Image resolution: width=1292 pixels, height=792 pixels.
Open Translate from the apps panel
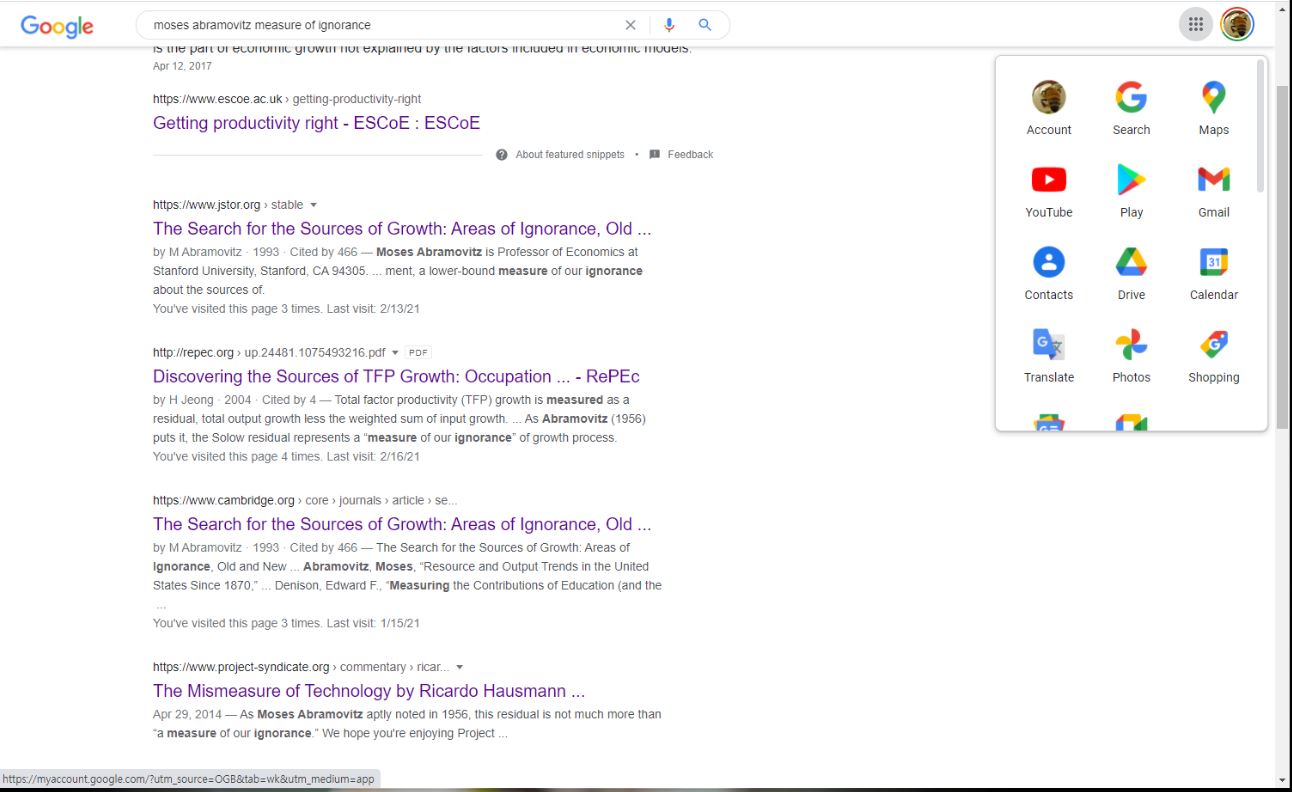click(x=1049, y=356)
